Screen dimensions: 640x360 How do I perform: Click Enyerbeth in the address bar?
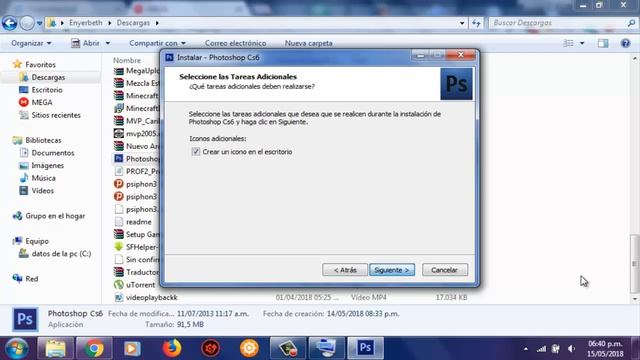coord(86,23)
